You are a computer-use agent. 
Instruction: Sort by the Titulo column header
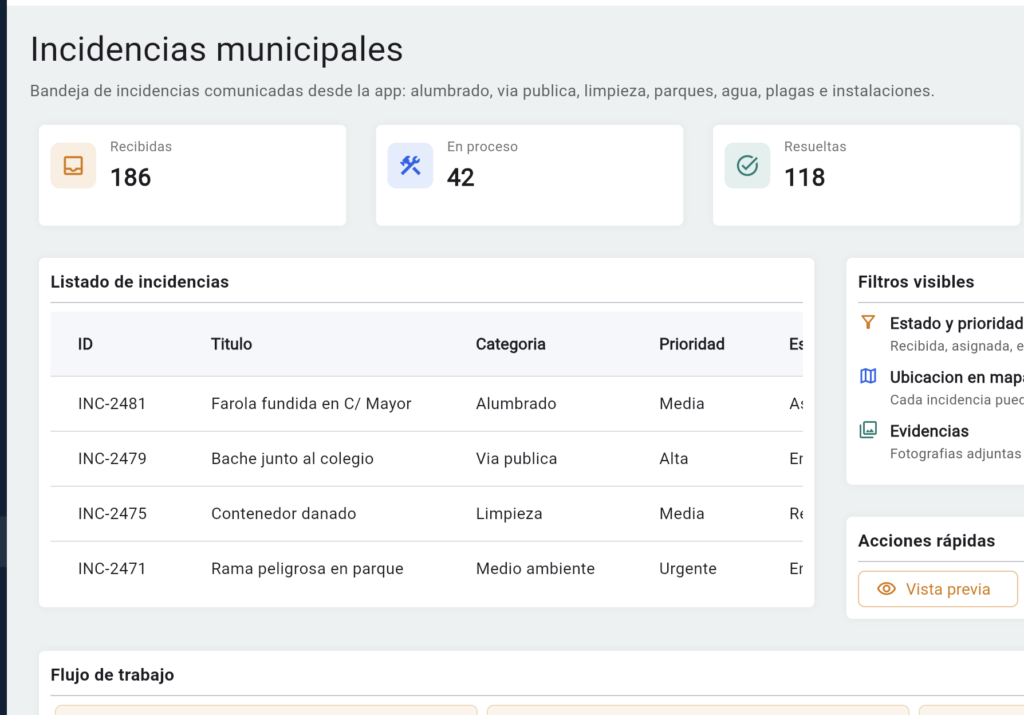coord(231,344)
